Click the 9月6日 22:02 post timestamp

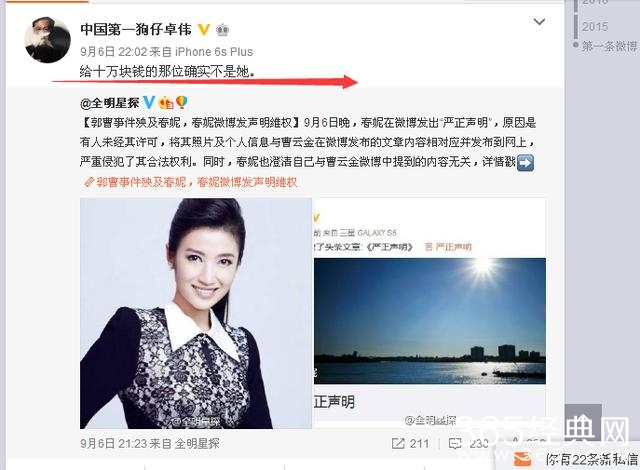tap(113, 52)
